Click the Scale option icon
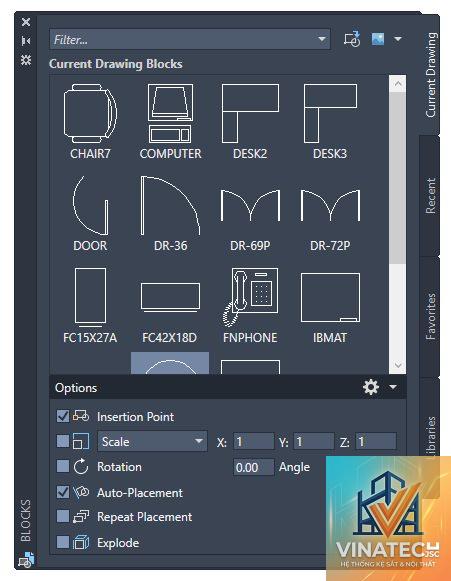The height and width of the screenshot is (581, 451). (x=81, y=441)
